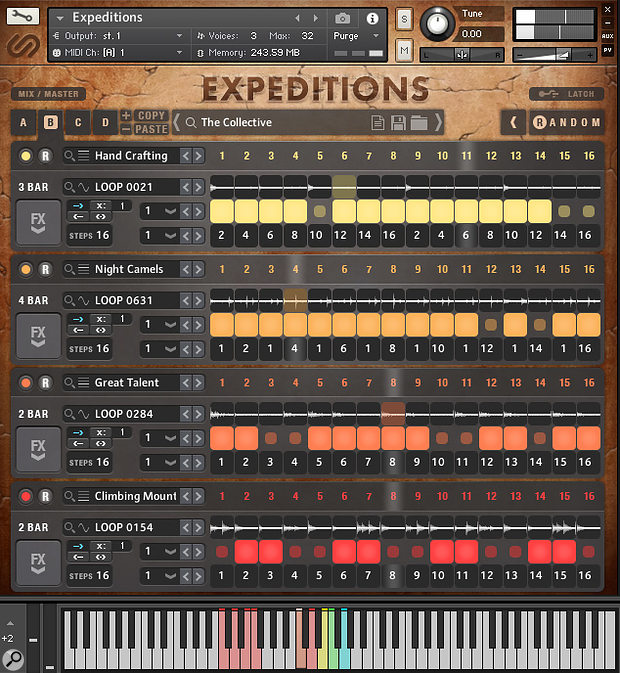Select next loop after LOOP 0154
Screen dimensions: 620x673
coord(198,527)
